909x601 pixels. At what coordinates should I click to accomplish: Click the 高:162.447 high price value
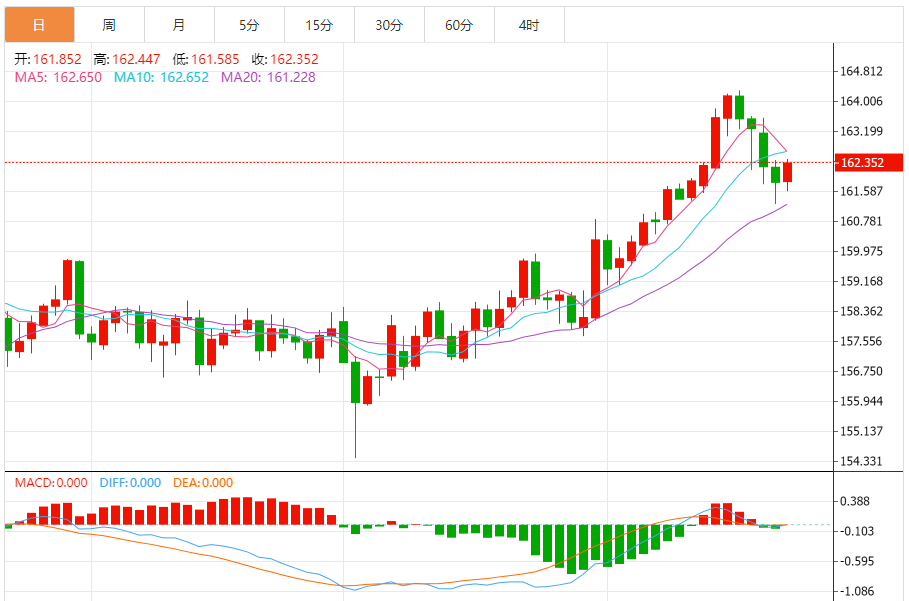[127, 59]
